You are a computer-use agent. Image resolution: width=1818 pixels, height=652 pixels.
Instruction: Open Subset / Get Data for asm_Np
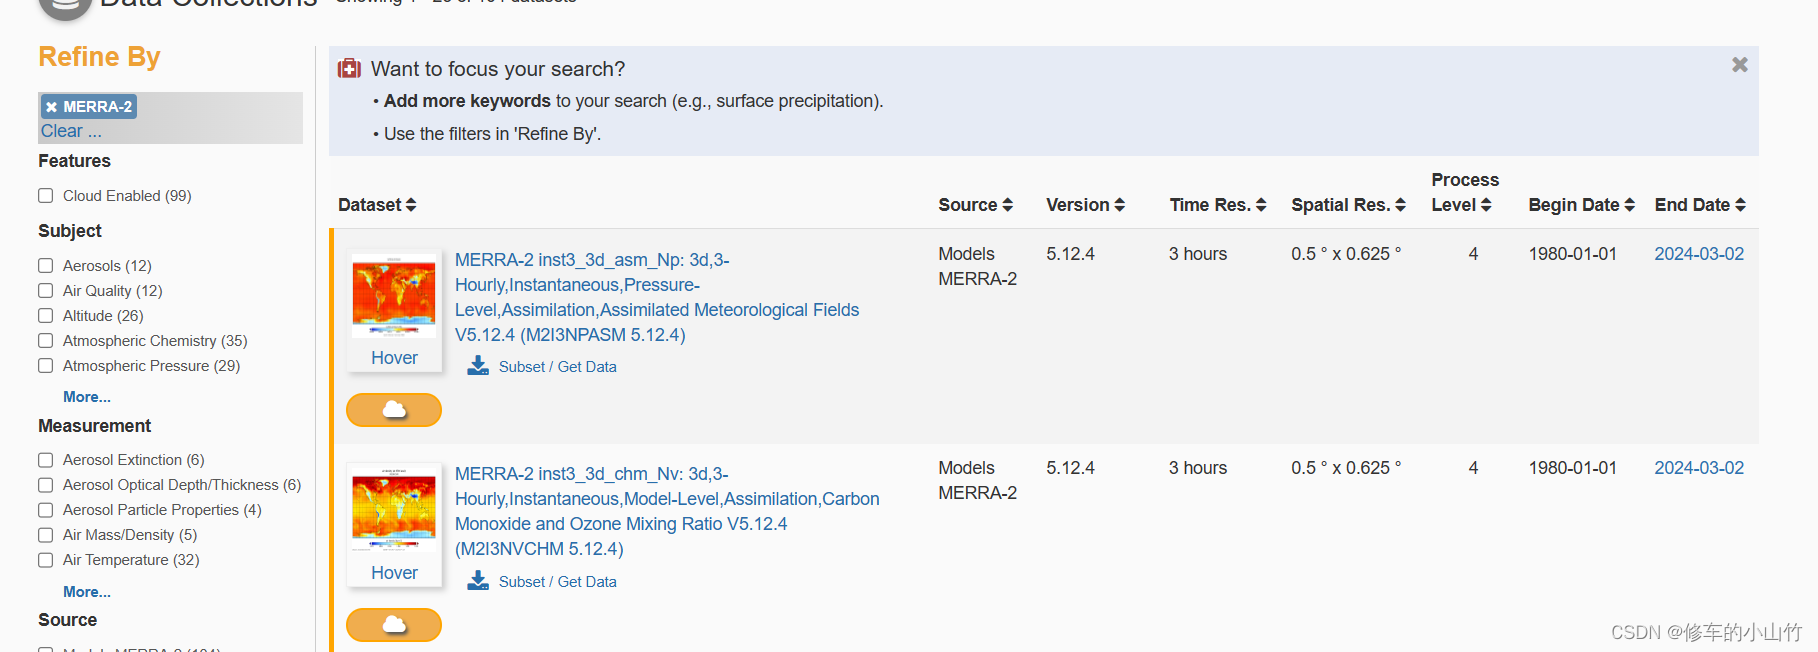tap(557, 367)
